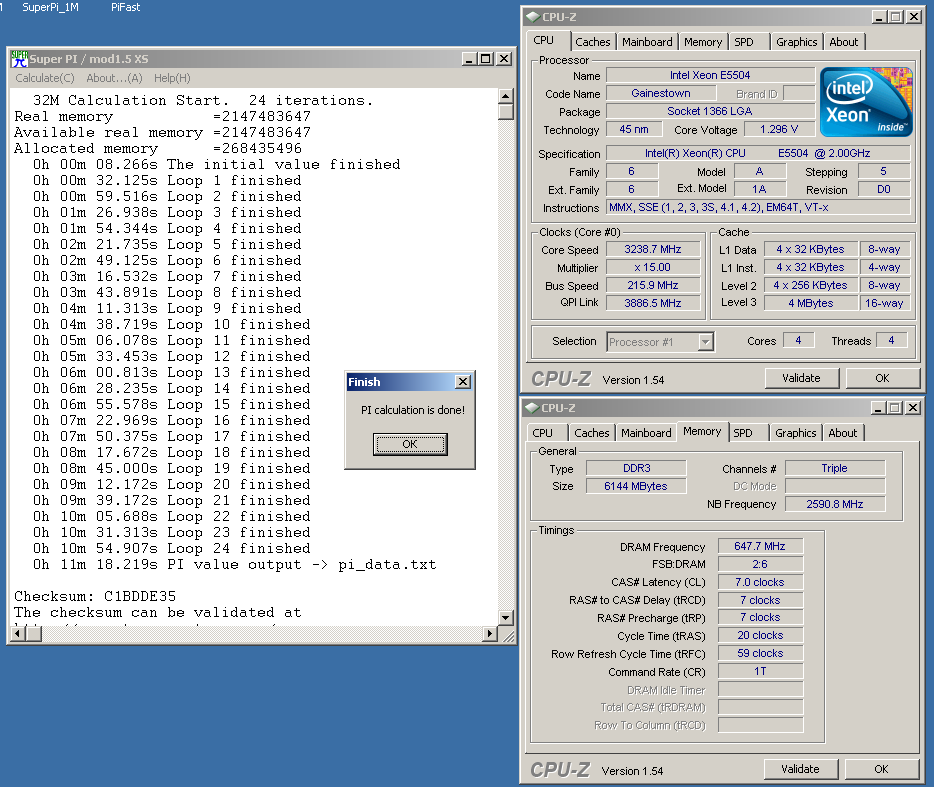Click the Name field Intel Xeon E5504
Screen dimensions: 934x787
[x=710, y=75]
